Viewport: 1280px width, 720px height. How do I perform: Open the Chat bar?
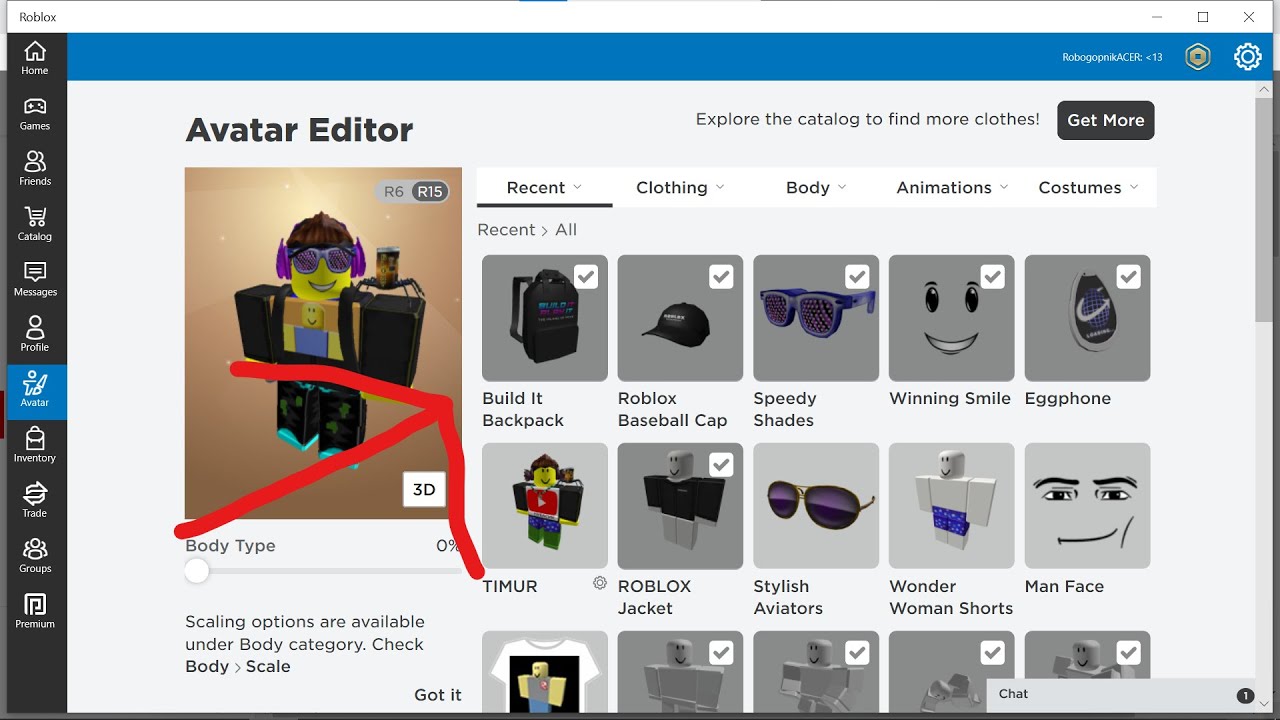tap(1122, 694)
